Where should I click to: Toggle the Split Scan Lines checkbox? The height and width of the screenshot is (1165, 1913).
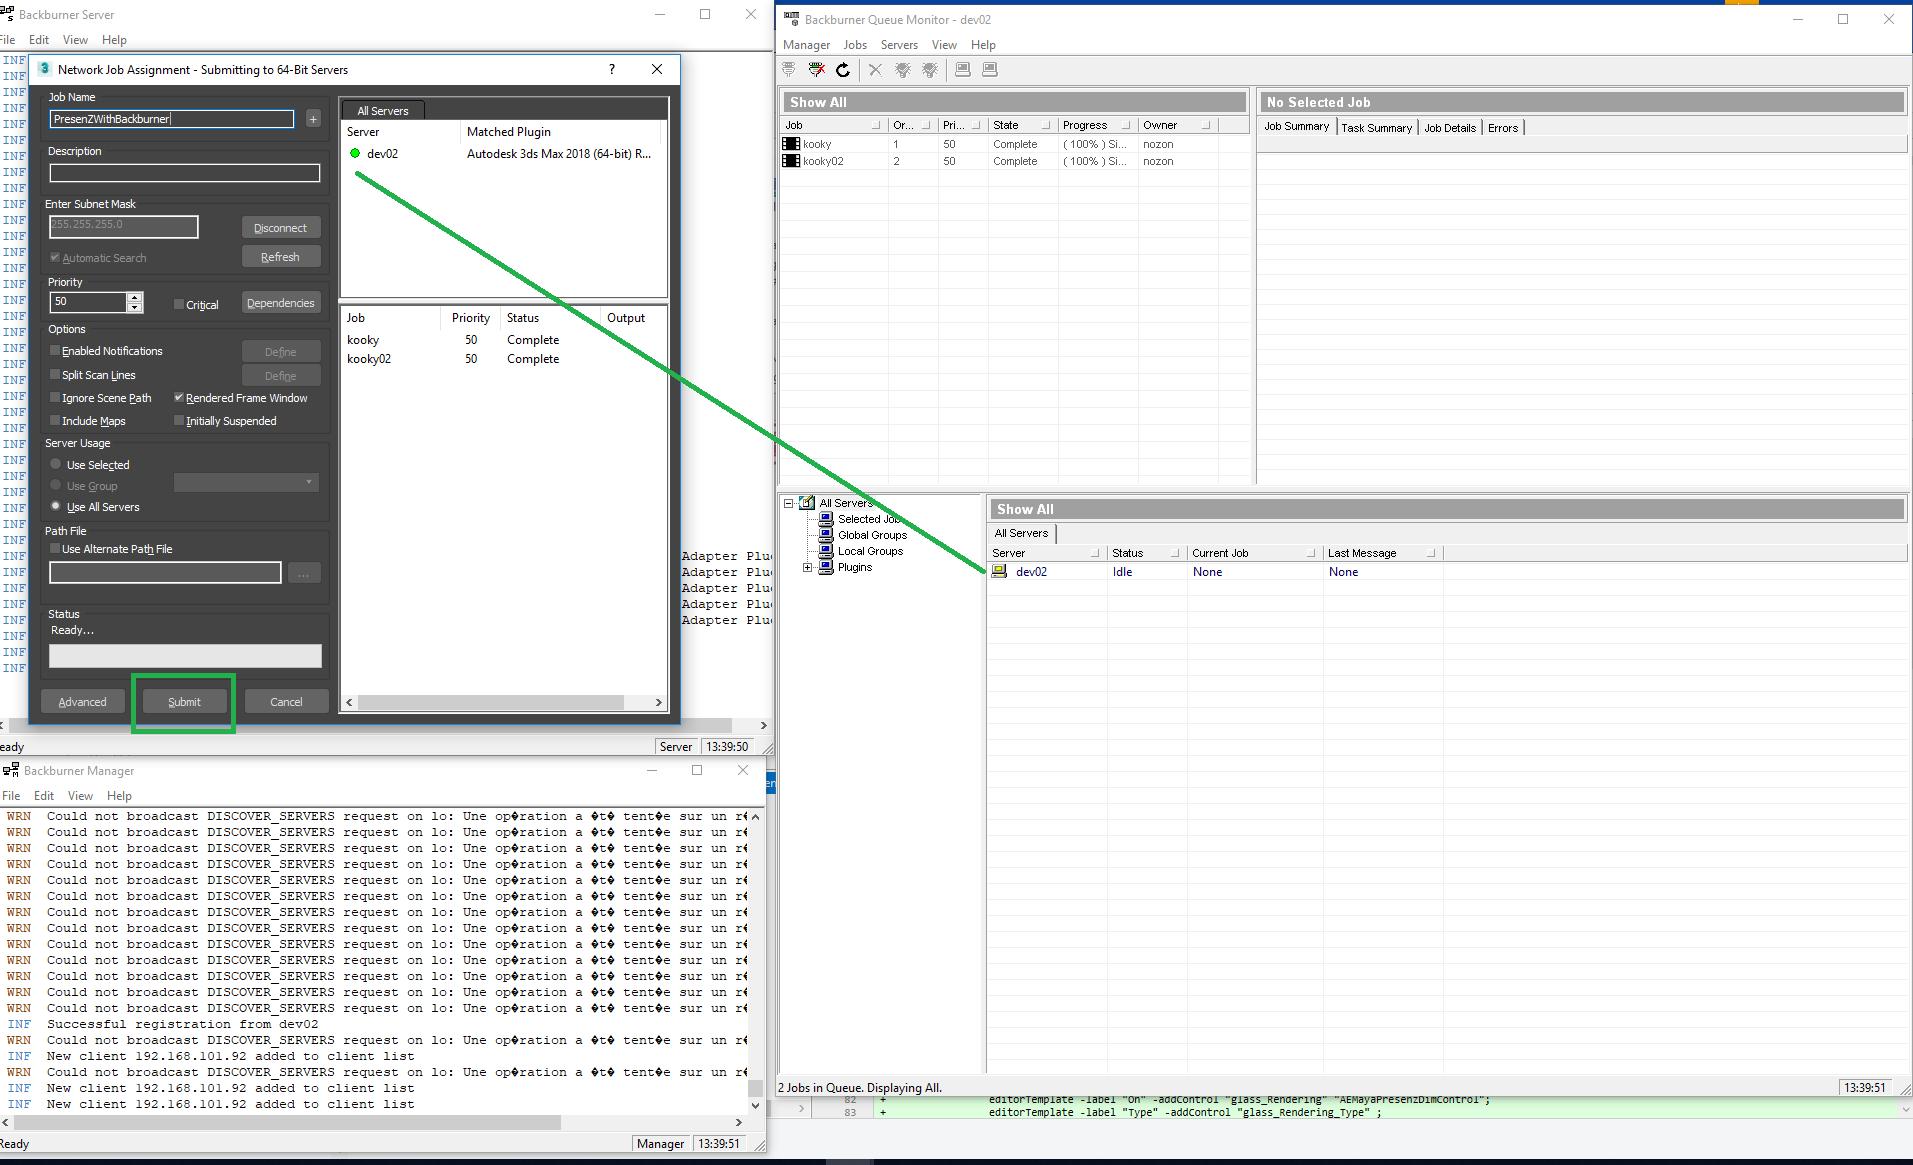(x=55, y=375)
